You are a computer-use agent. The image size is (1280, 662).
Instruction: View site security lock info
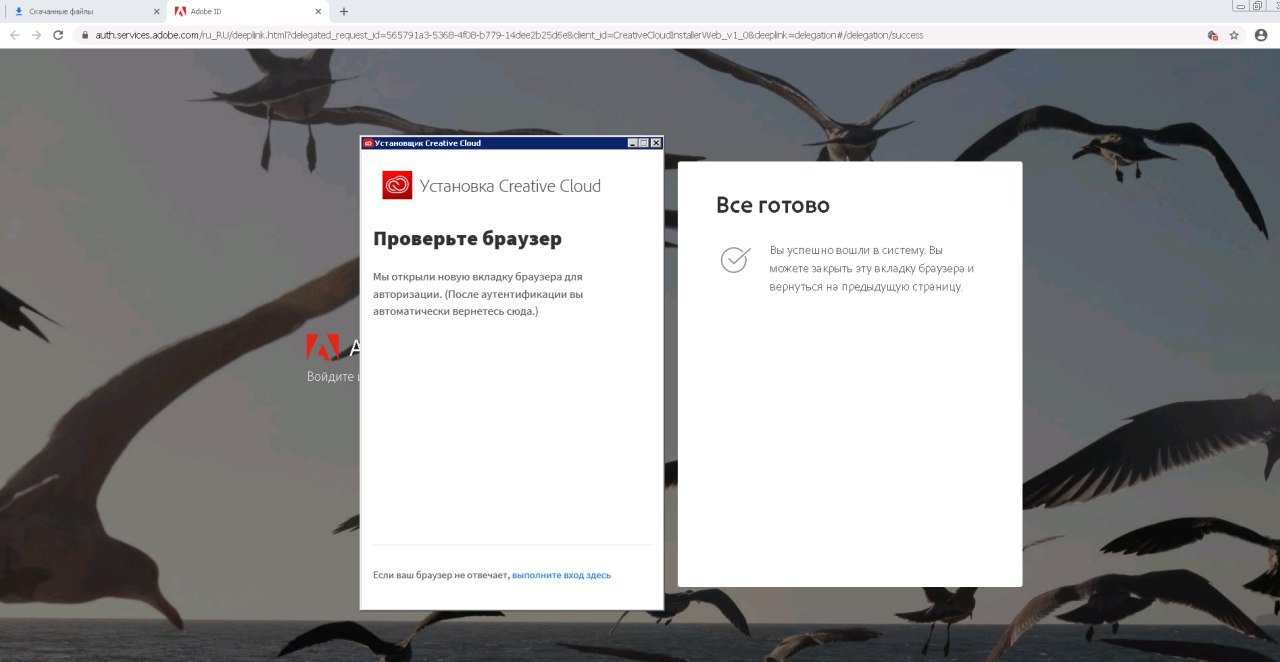[87, 35]
